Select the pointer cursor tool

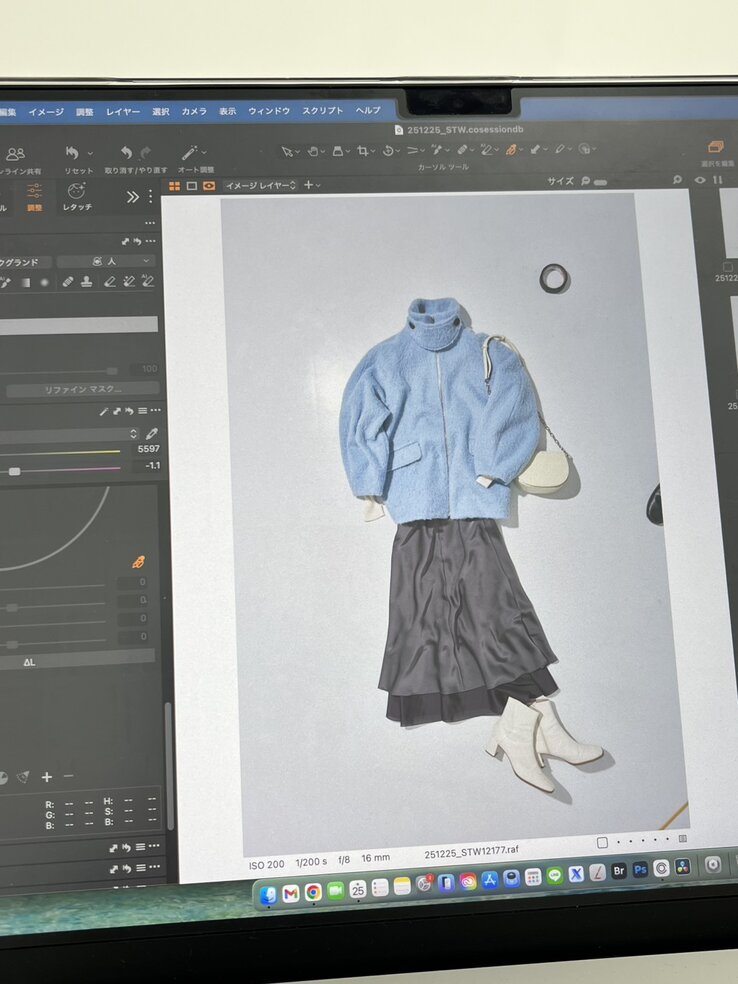click(287, 151)
